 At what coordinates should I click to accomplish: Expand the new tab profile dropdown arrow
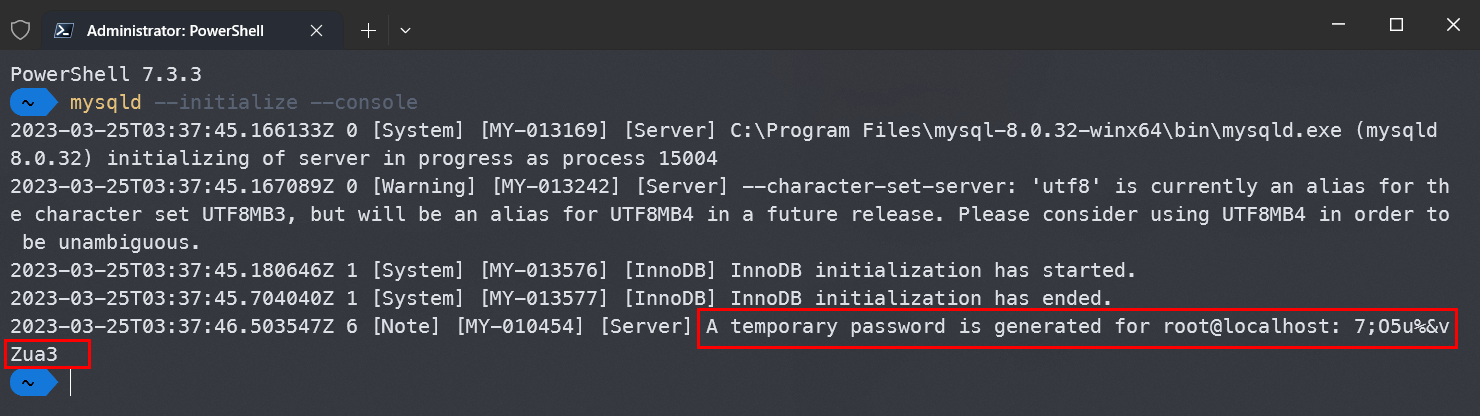coord(405,30)
